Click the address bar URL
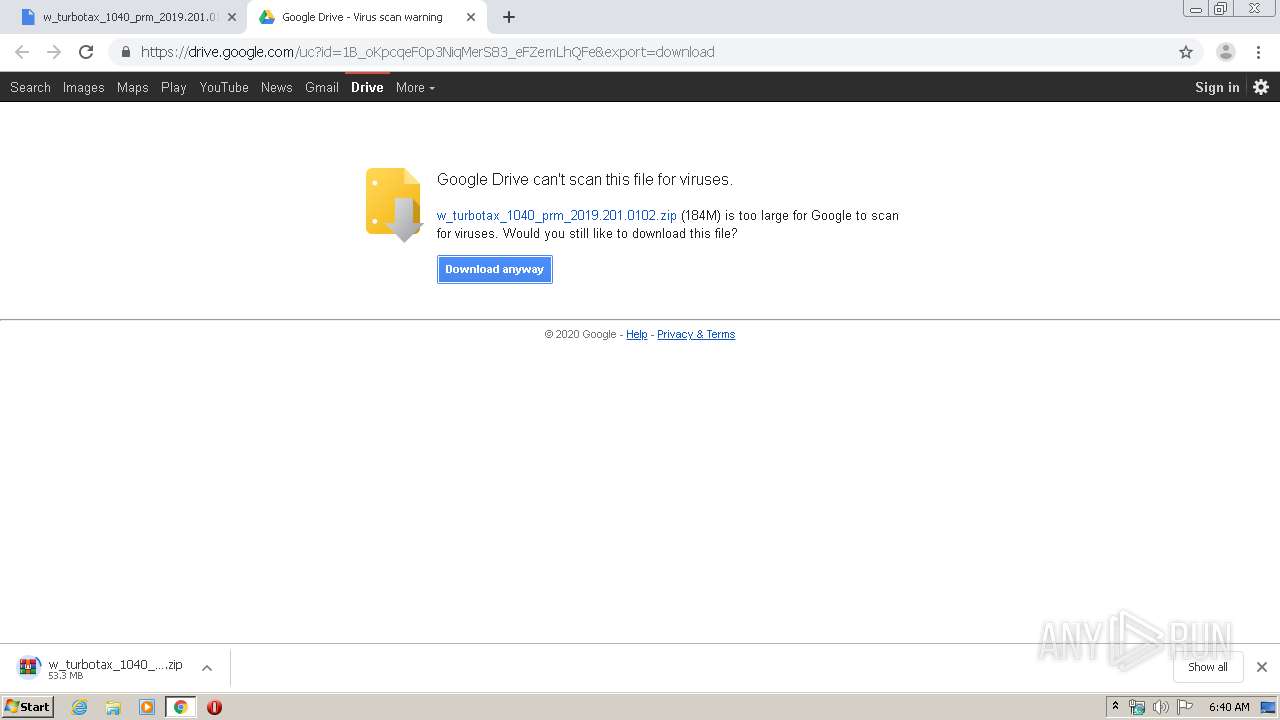The image size is (1280, 720). [x=427, y=52]
